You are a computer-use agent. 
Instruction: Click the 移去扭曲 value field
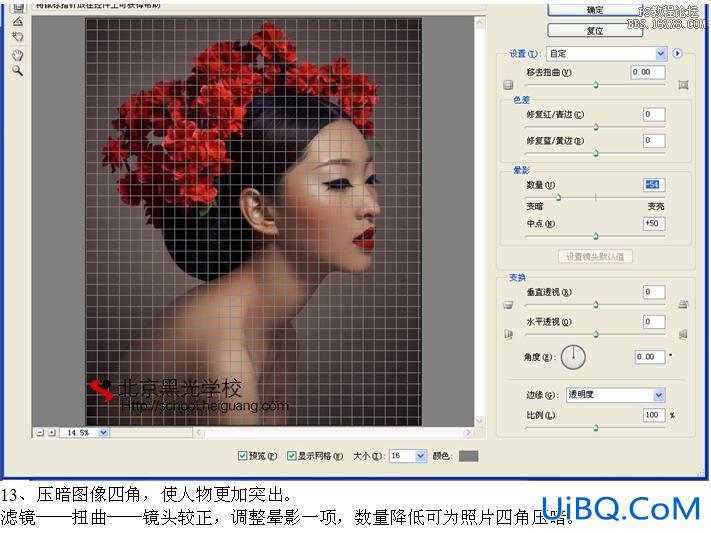(648, 72)
